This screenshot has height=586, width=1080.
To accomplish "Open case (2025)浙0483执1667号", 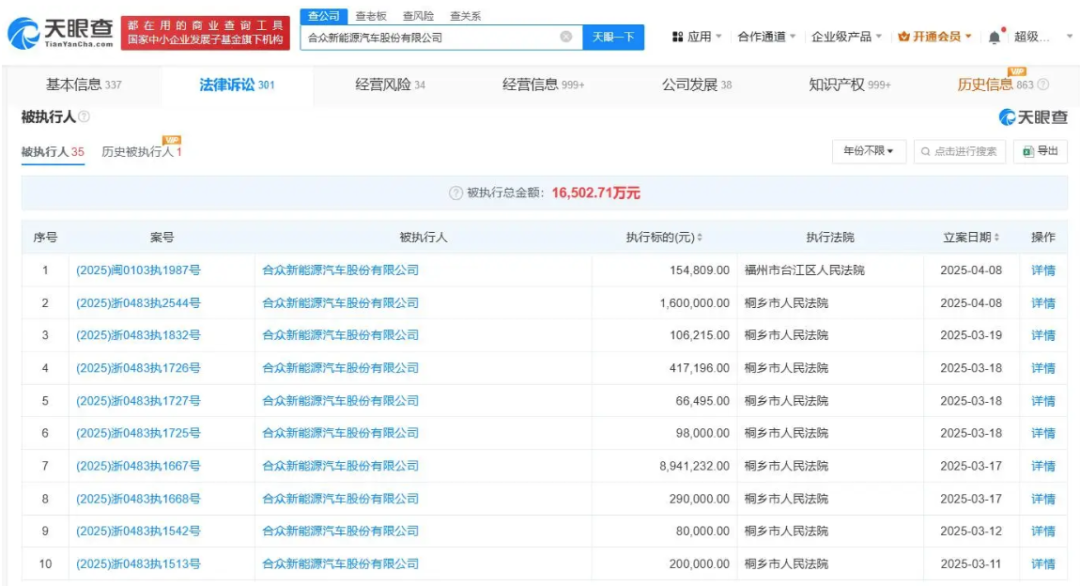I will pos(138,466).
